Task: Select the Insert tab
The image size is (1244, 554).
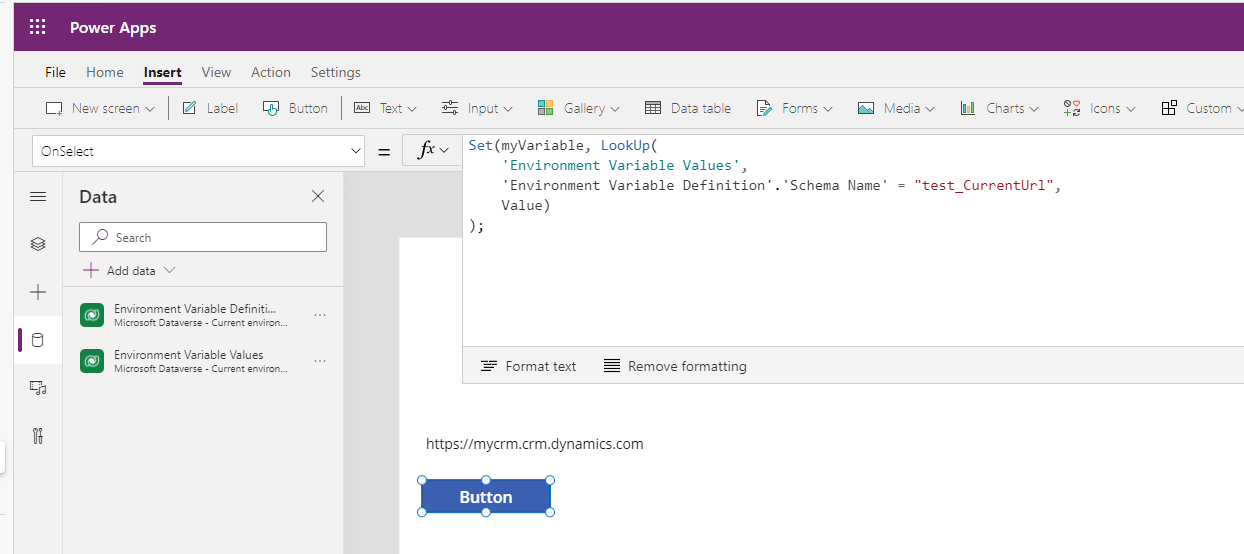Action: (163, 72)
